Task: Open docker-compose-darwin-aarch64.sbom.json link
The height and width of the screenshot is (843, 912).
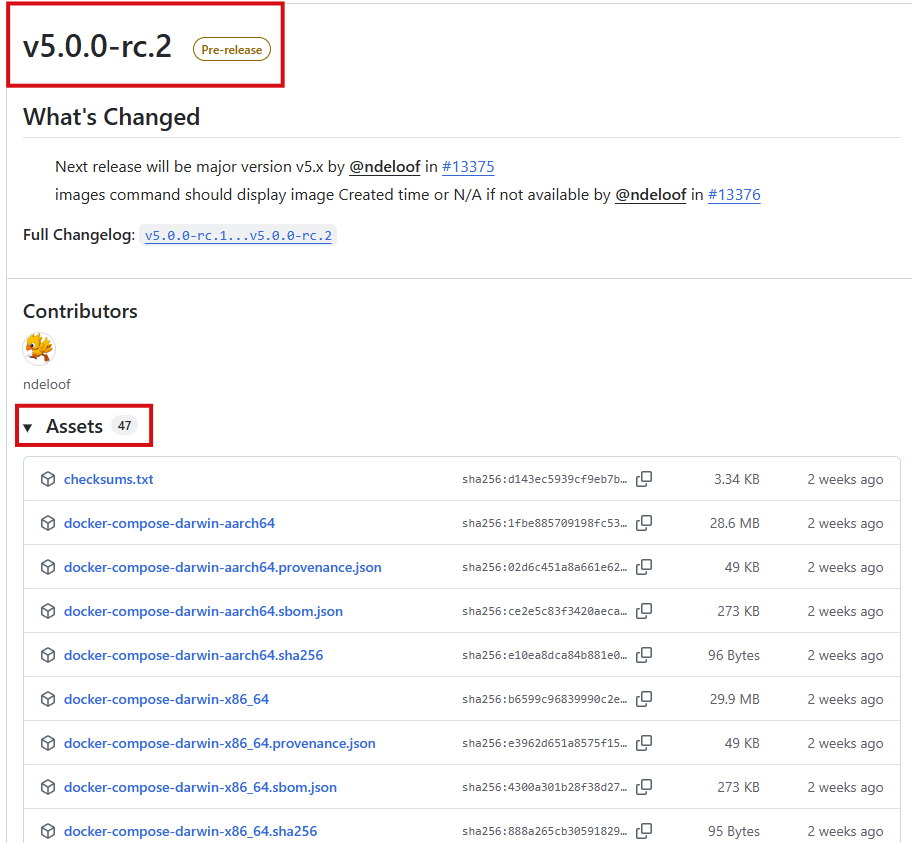Action: 204,611
